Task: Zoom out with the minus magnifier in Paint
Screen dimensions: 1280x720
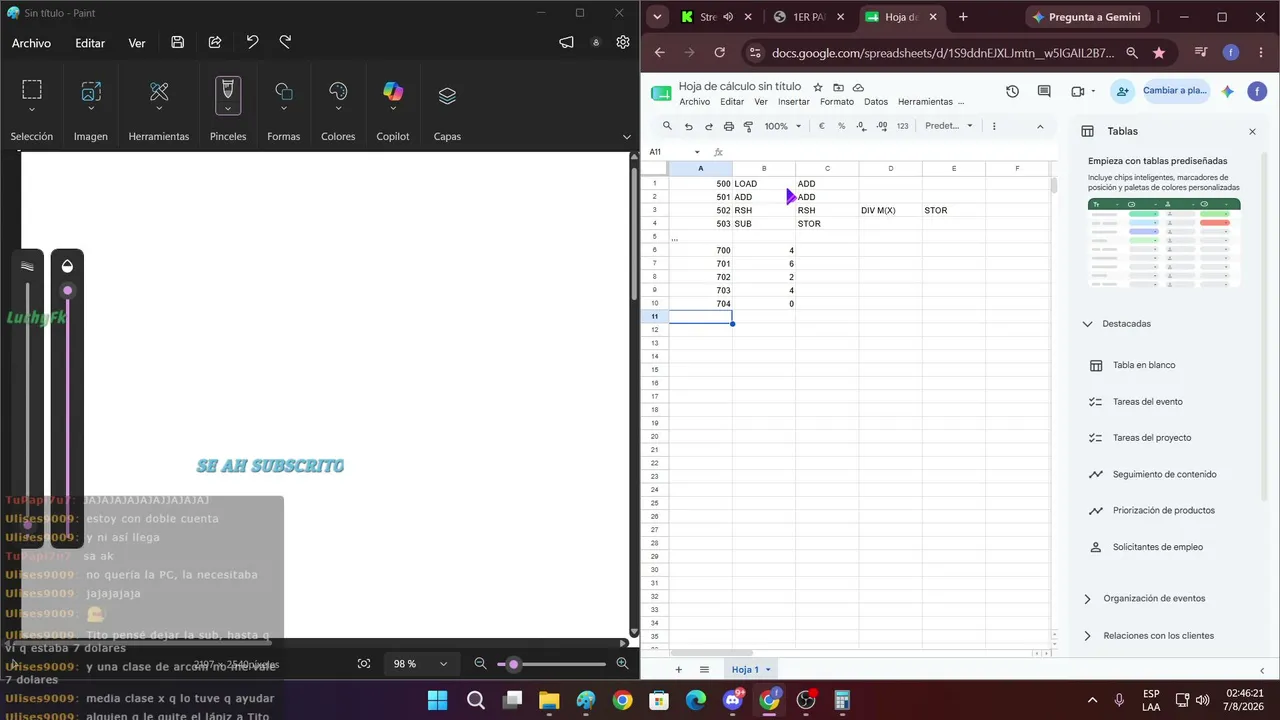Action: pos(480,663)
